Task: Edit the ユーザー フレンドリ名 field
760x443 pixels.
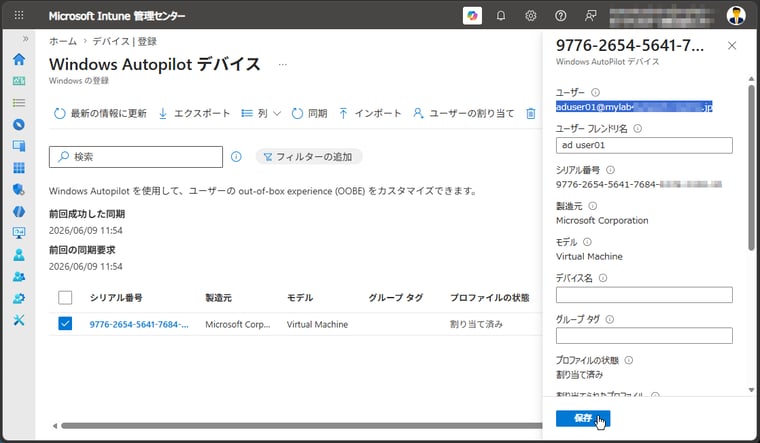Action: point(644,145)
